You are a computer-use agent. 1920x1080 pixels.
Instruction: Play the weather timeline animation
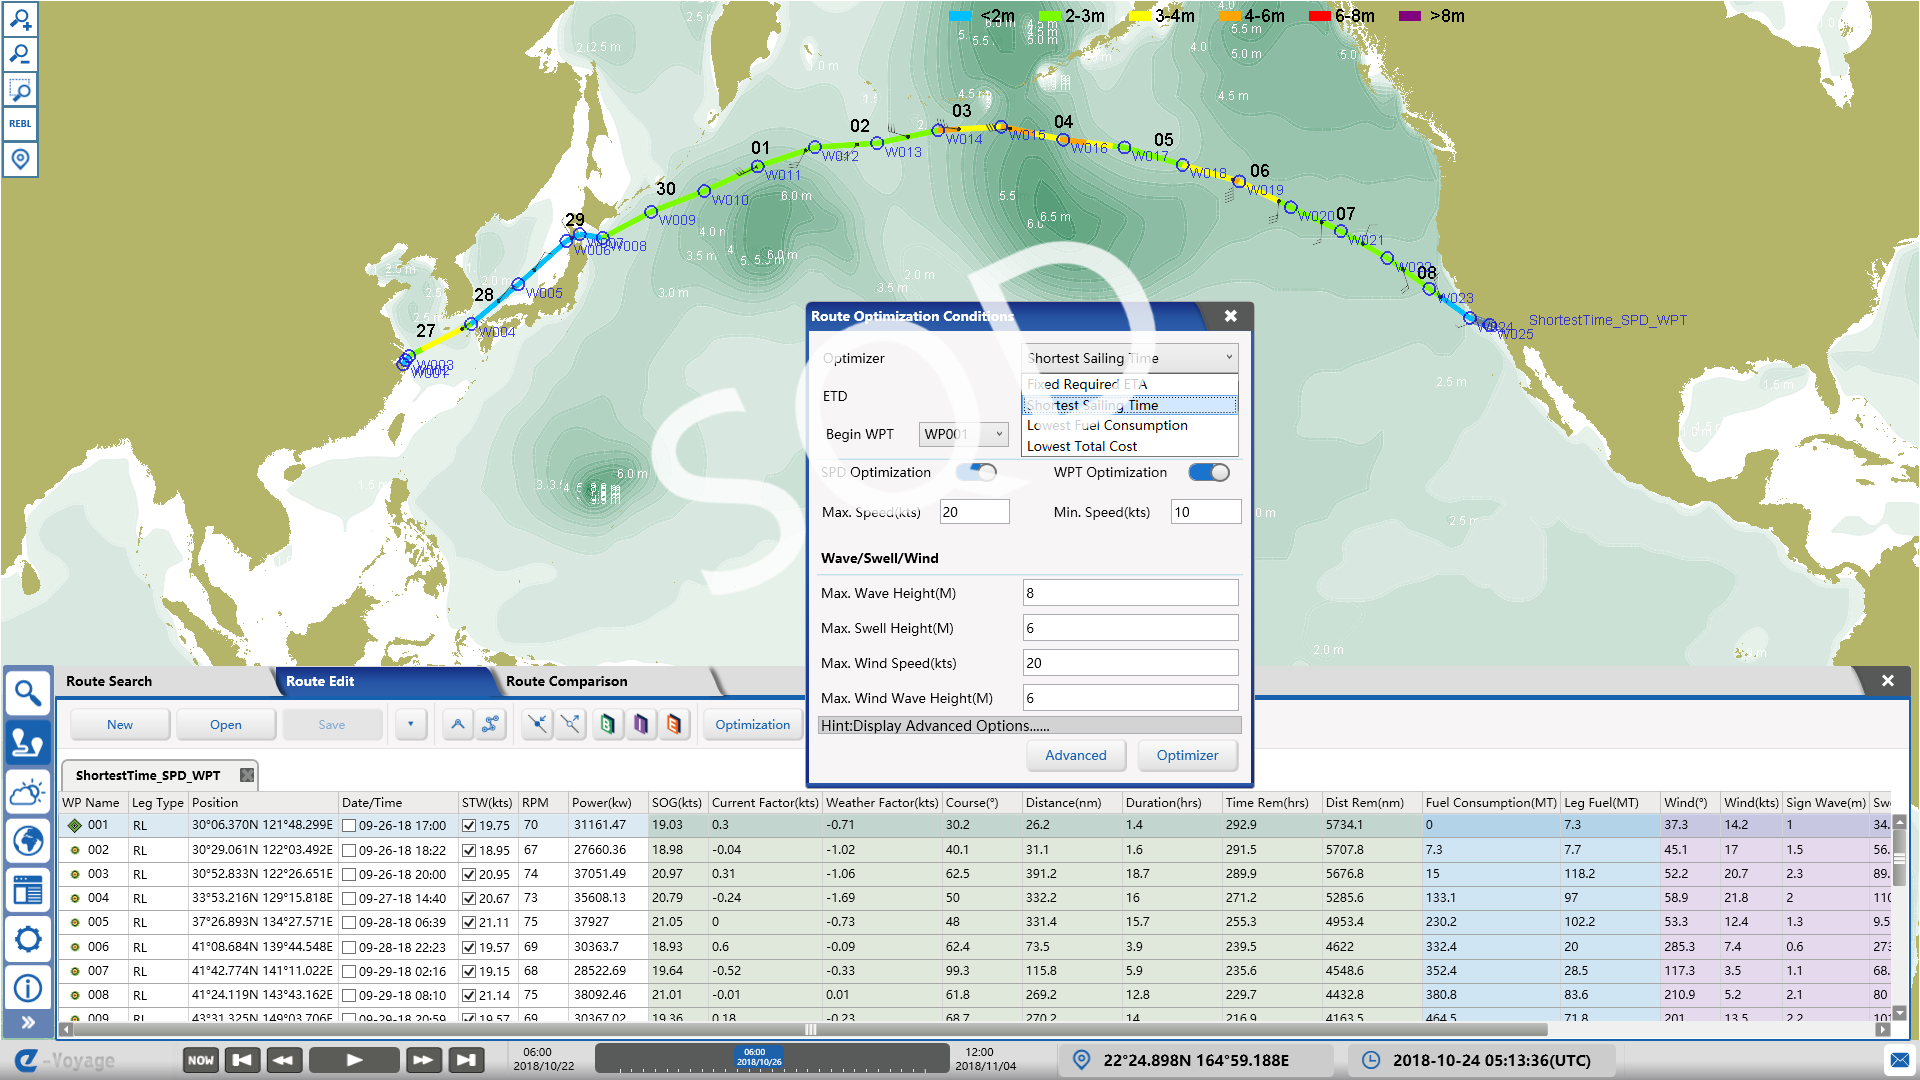[354, 1060]
